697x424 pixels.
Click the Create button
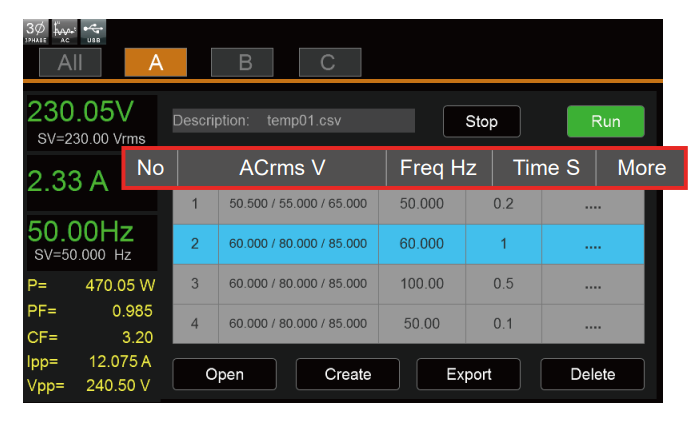click(x=347, y=374)
